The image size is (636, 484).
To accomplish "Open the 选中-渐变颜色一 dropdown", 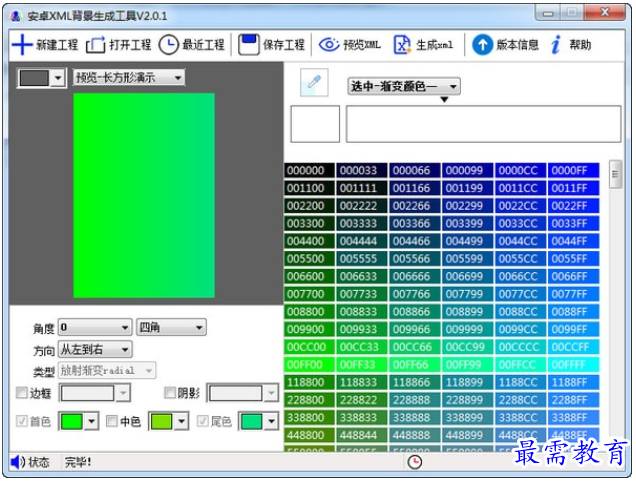I will [404, 86].
